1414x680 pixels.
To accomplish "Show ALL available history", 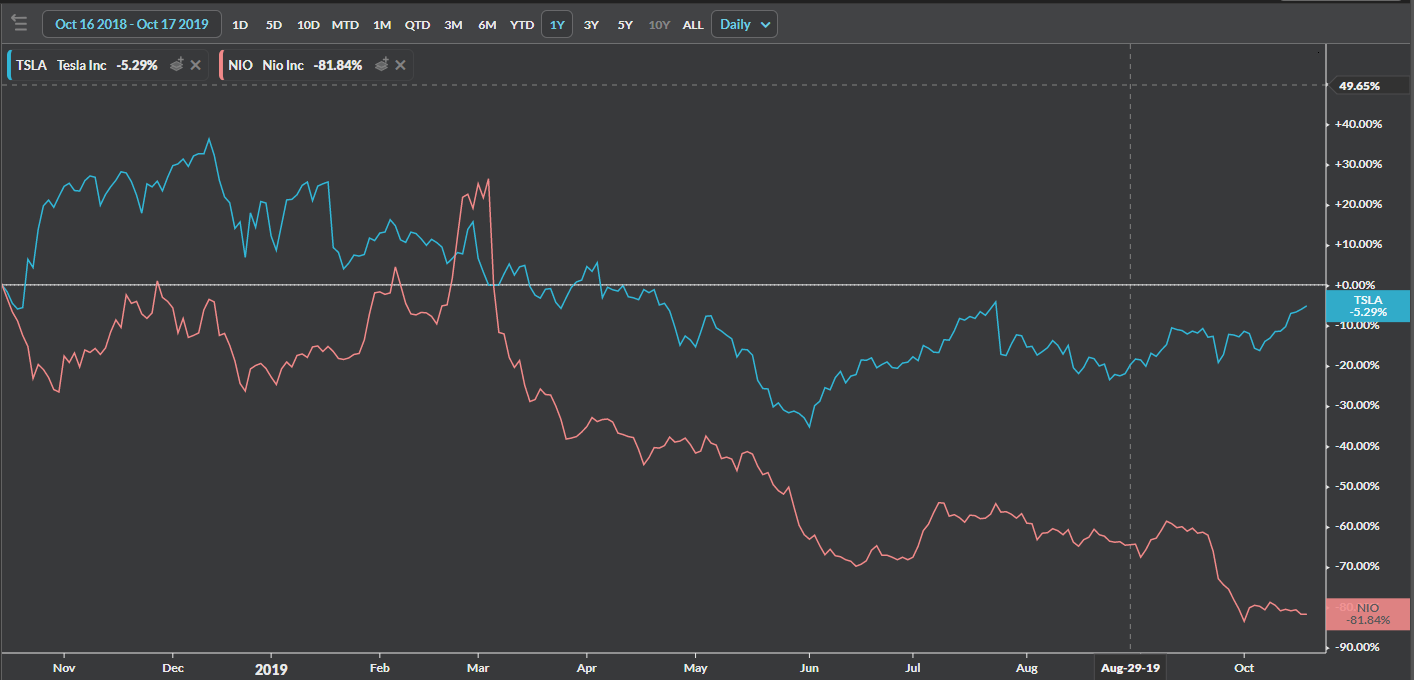I will pyautogui.click(x=693, y=24).
